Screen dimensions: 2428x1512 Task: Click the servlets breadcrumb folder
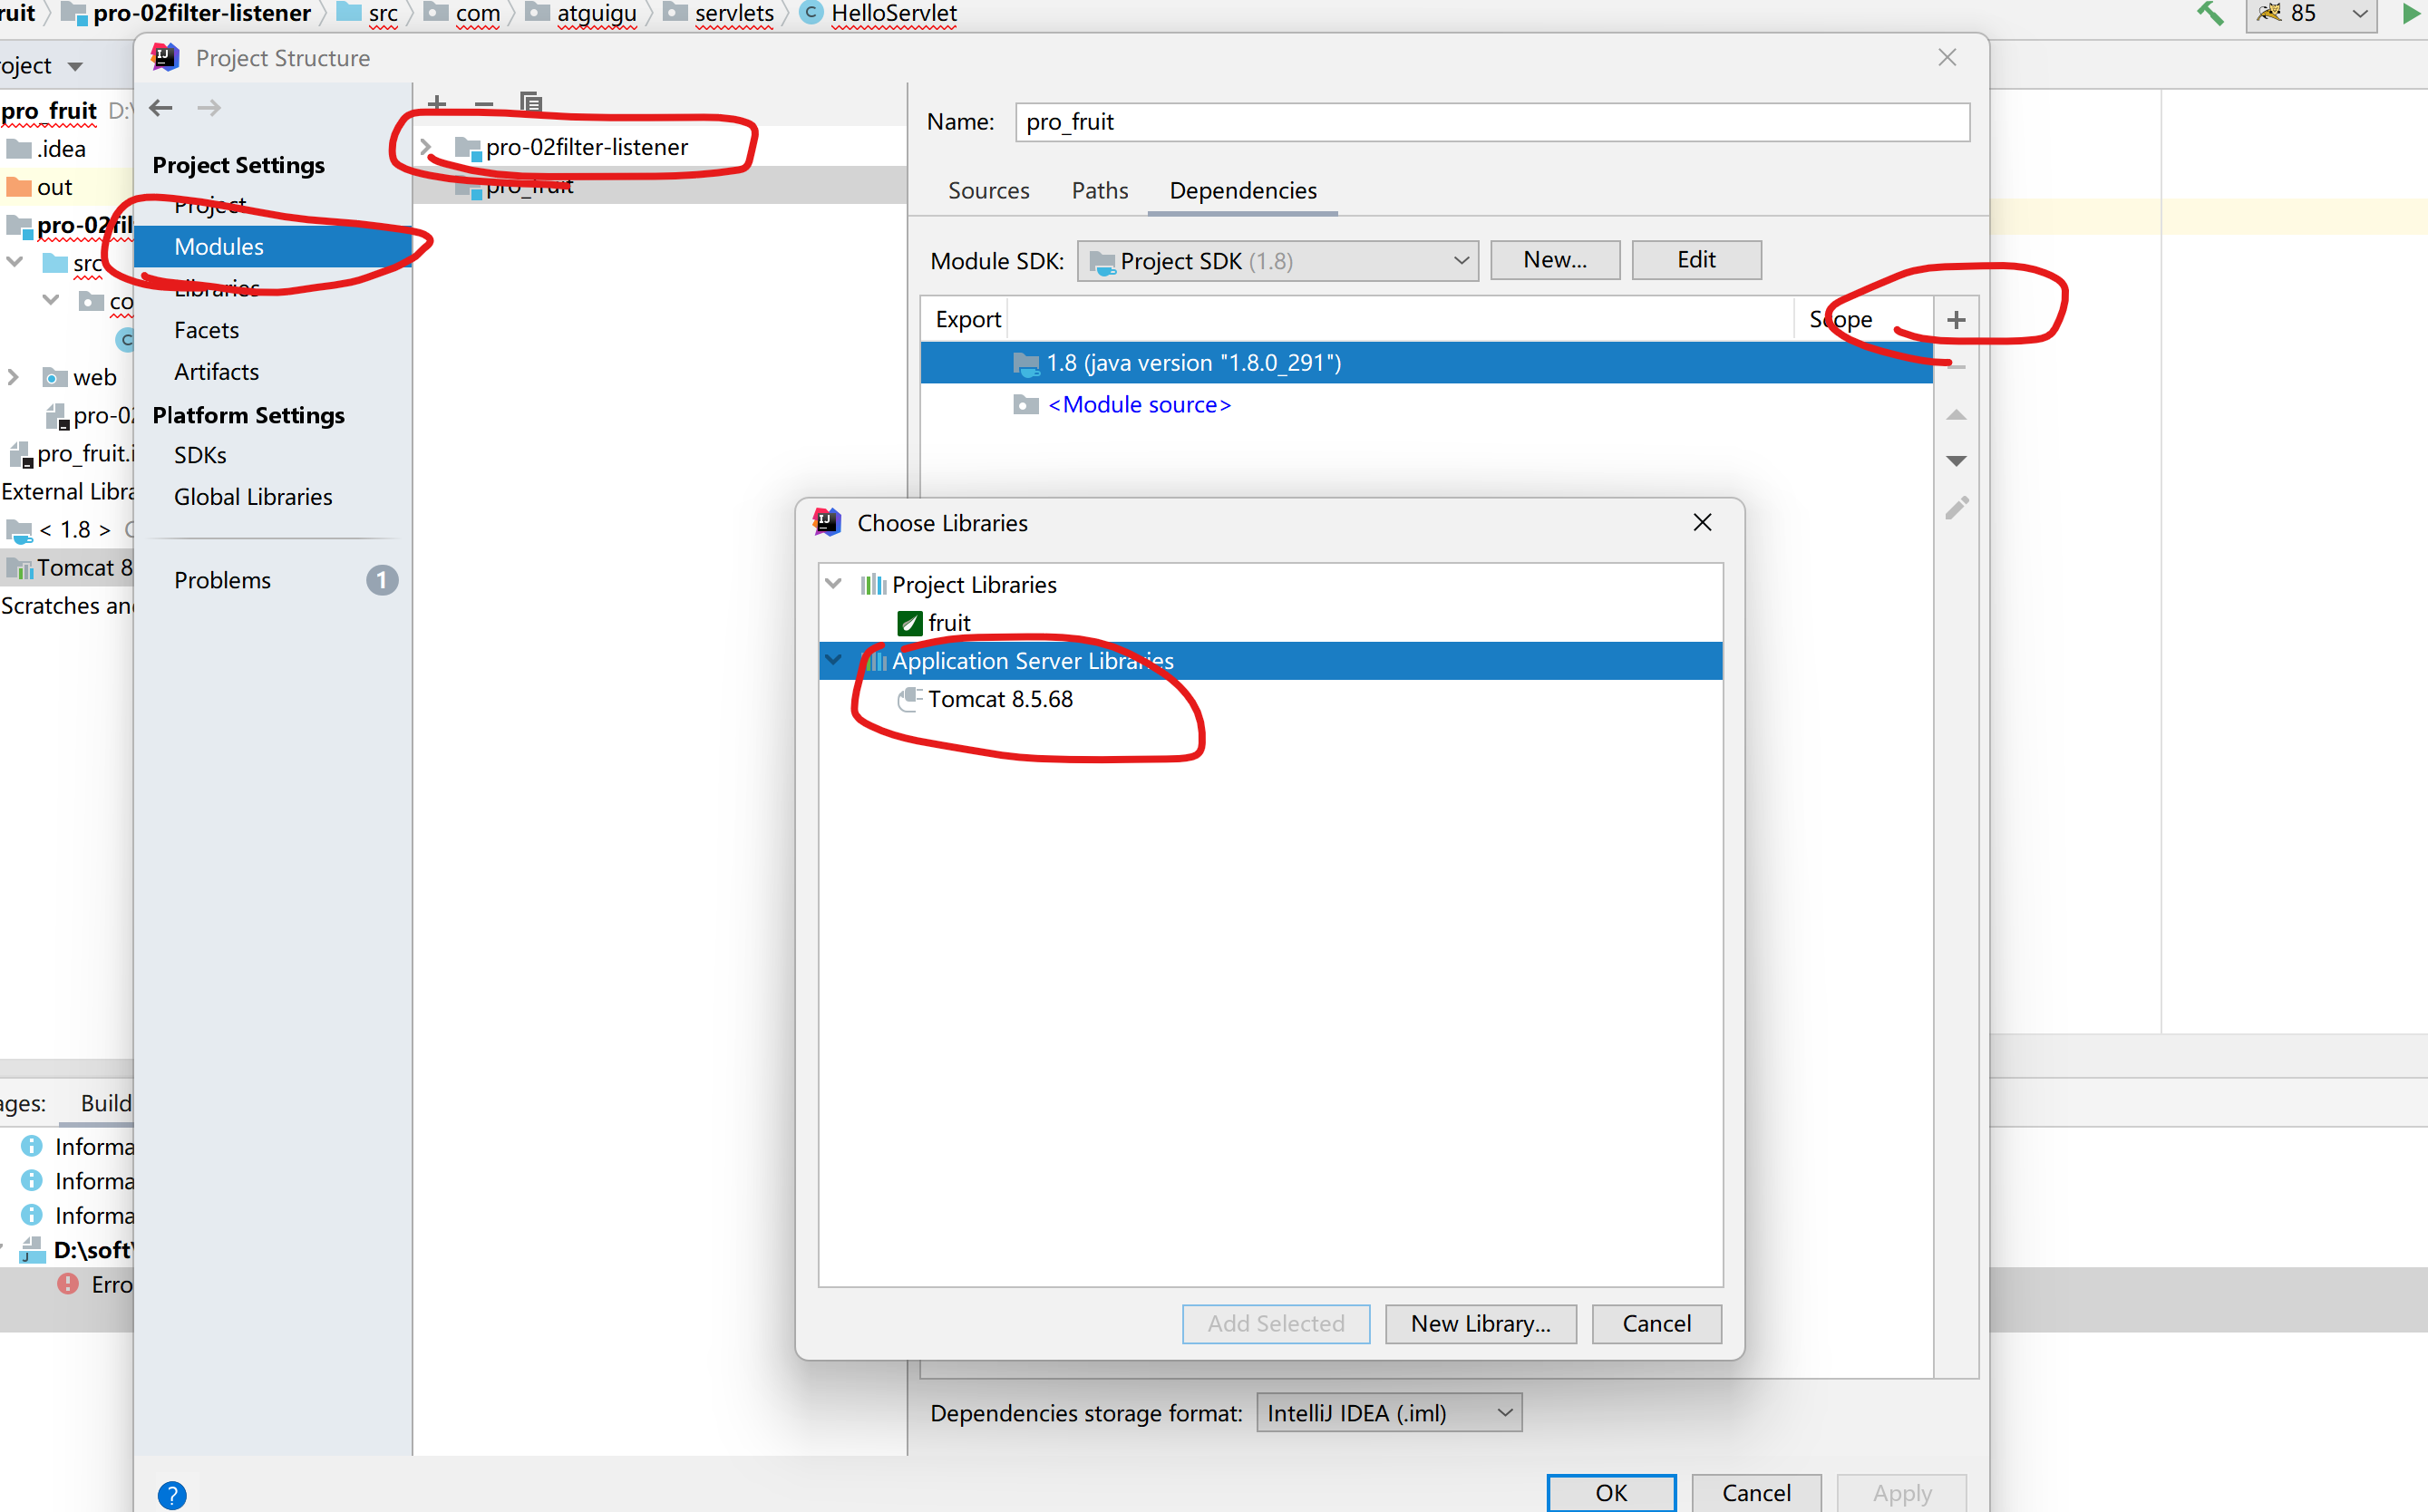coord(734,13)
